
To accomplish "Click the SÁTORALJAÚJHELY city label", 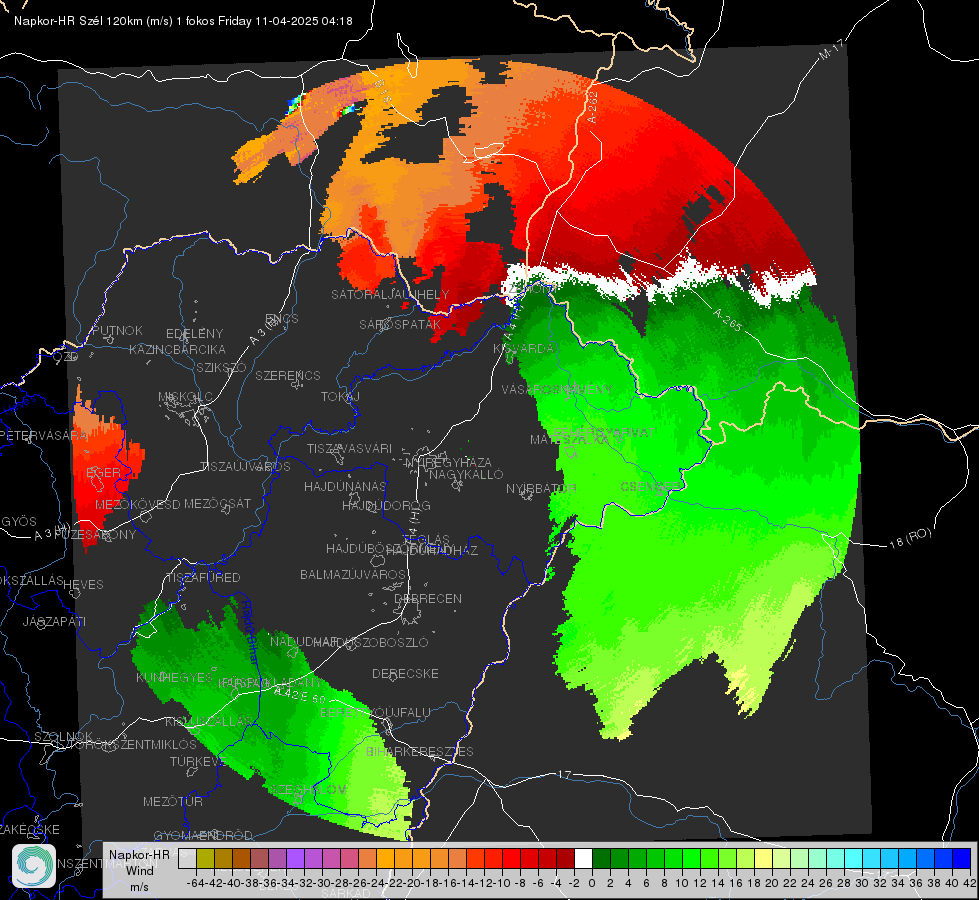I will click(390, 294).
